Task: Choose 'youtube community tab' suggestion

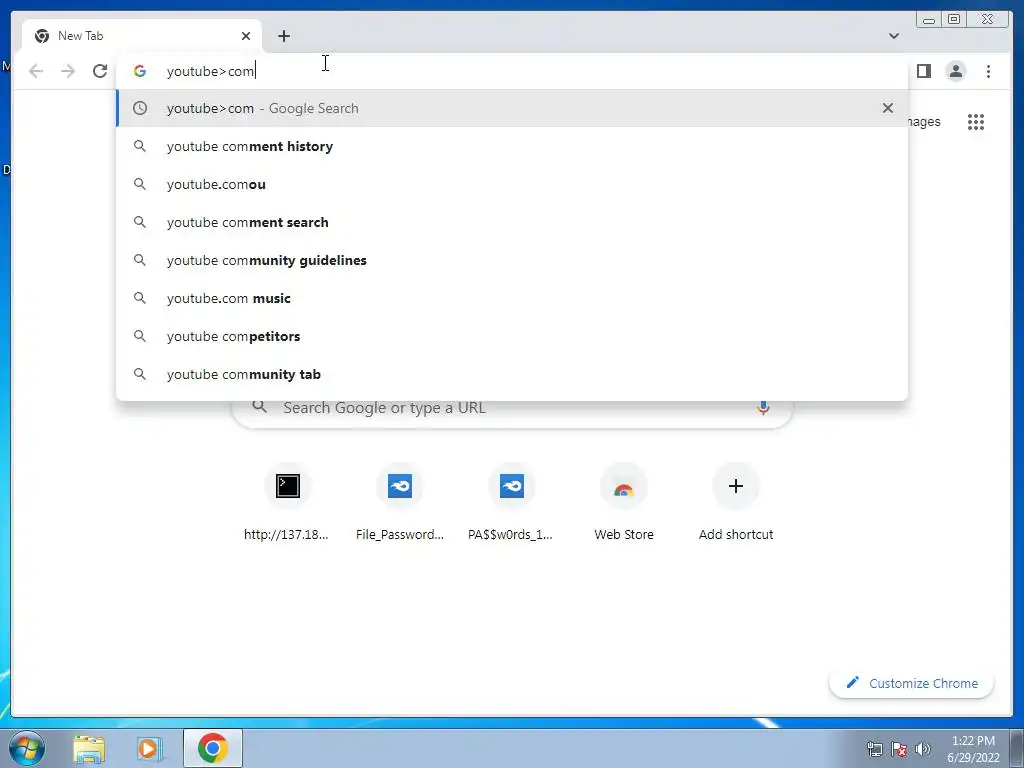Action: pos(512,374)
